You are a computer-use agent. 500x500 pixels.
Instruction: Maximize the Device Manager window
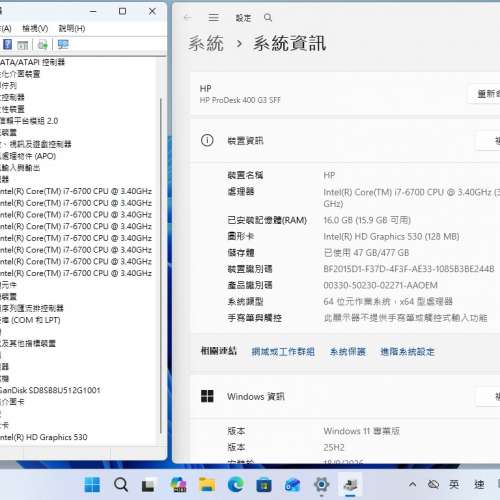122,11
